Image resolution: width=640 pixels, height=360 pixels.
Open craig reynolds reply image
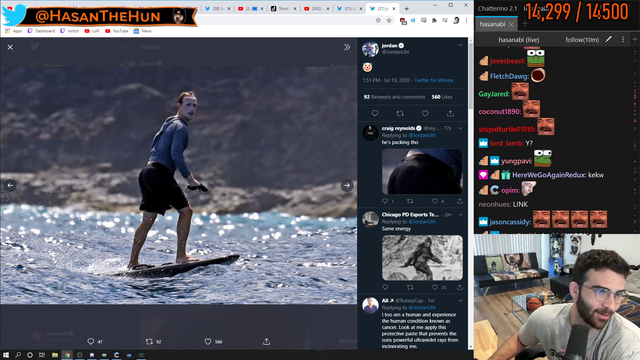tap(422, 171)
